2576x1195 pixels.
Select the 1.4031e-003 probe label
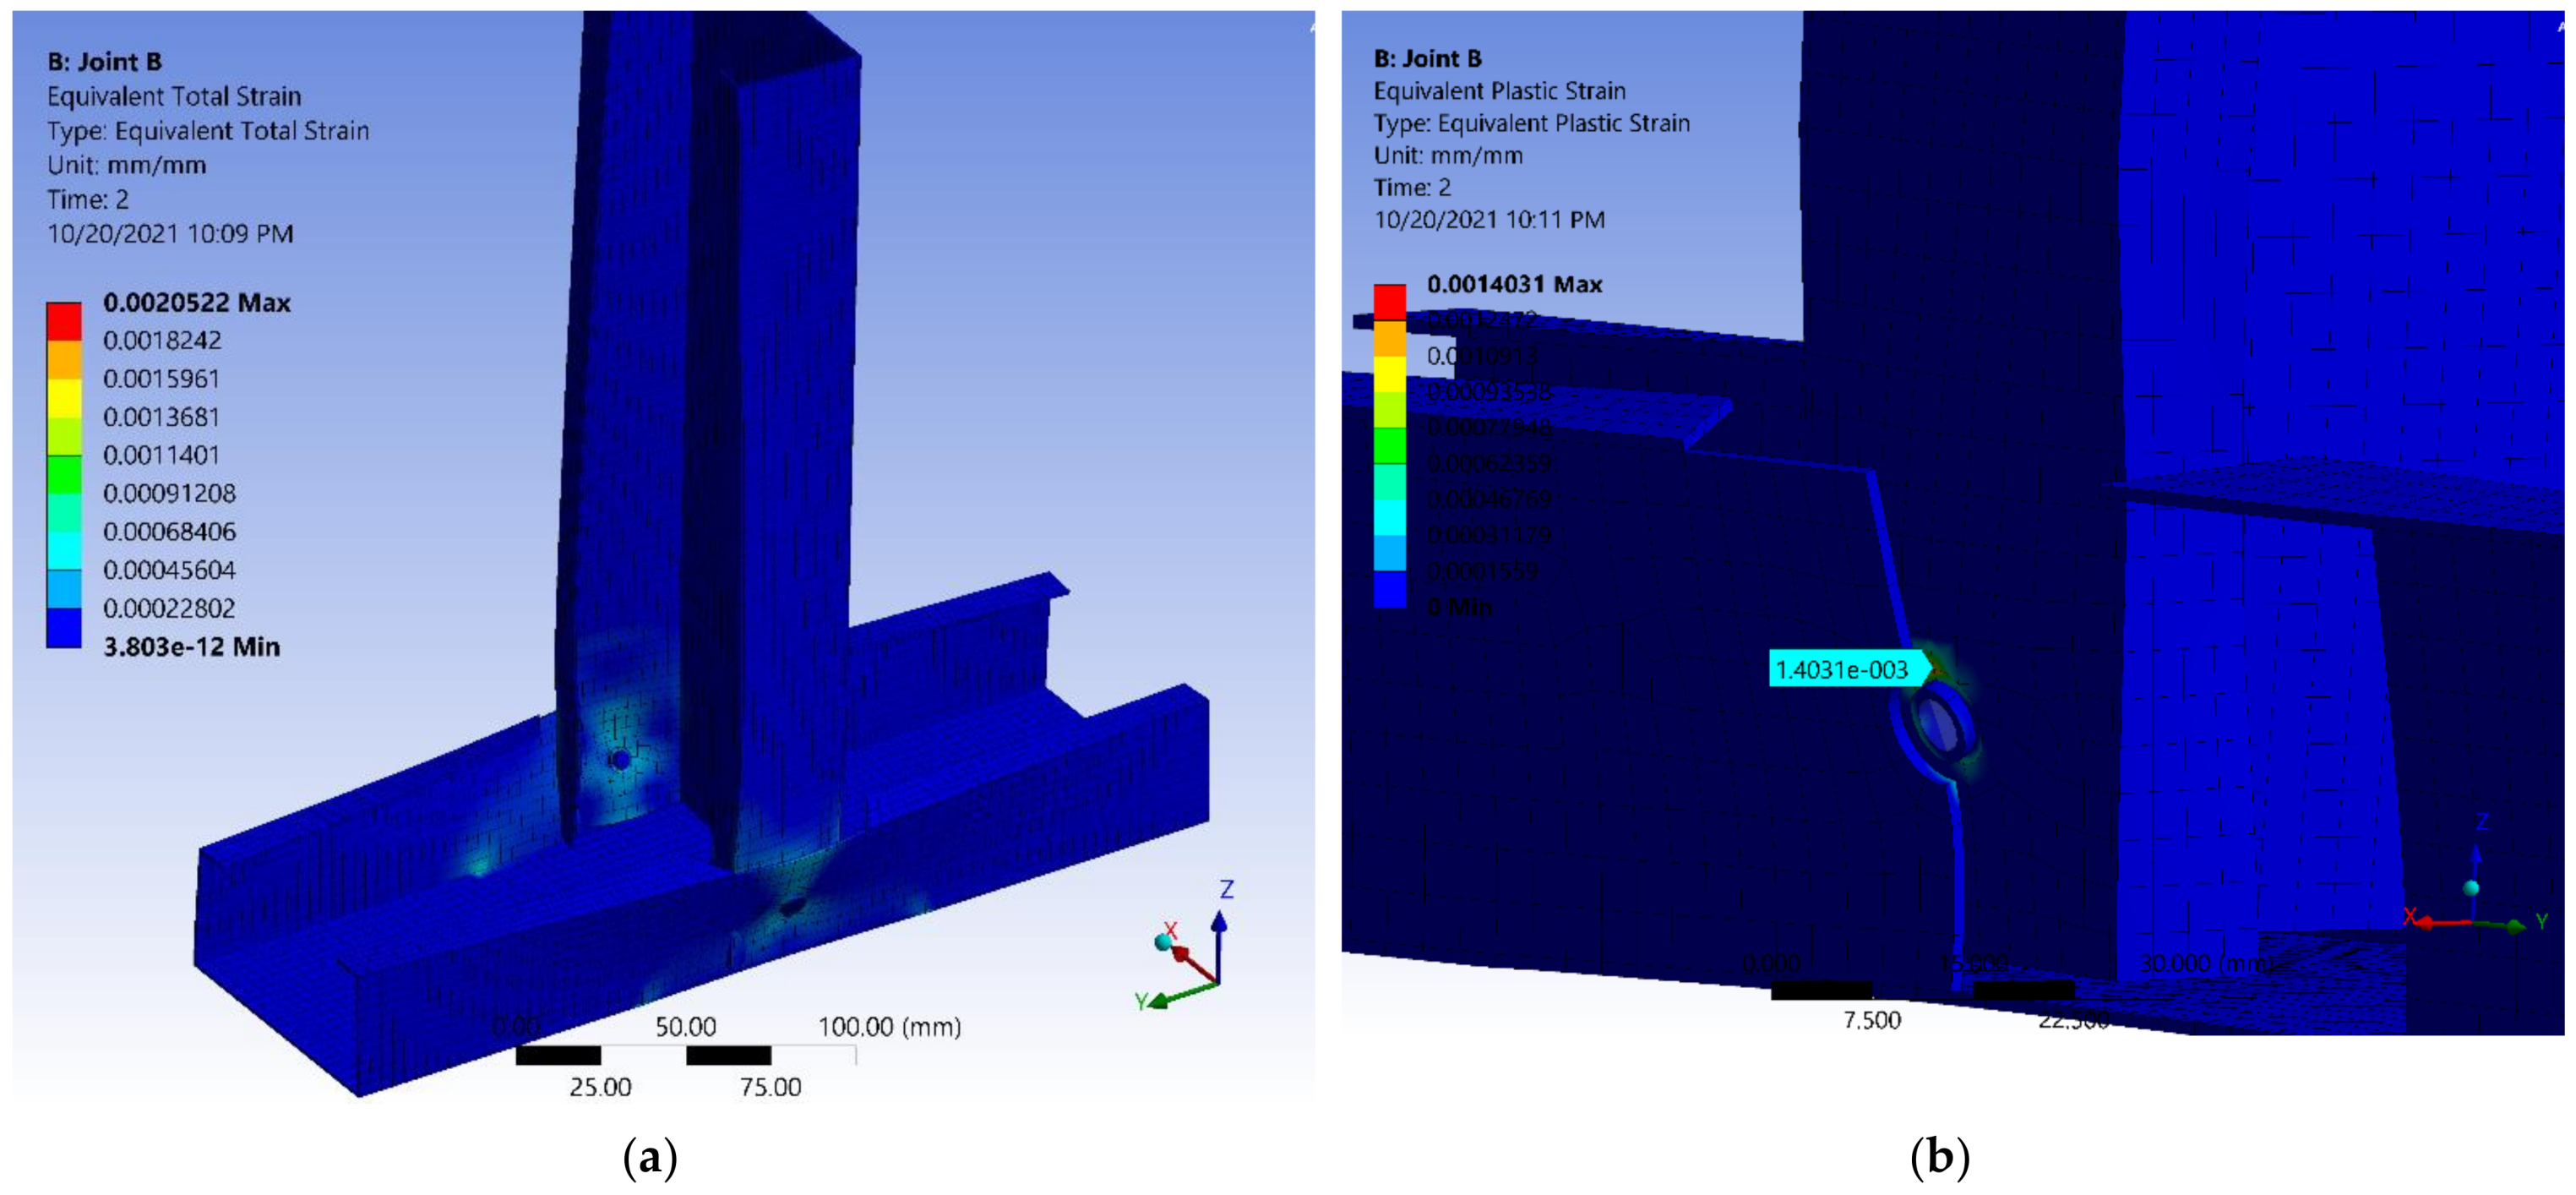coord(1841,669)
